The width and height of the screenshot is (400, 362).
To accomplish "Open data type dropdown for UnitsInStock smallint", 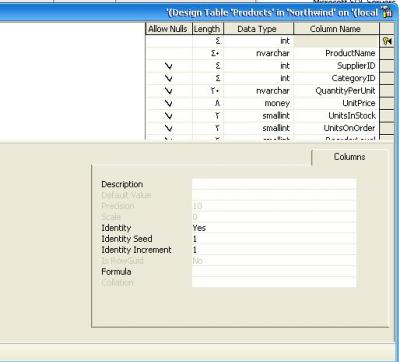I will pos(258,116).
